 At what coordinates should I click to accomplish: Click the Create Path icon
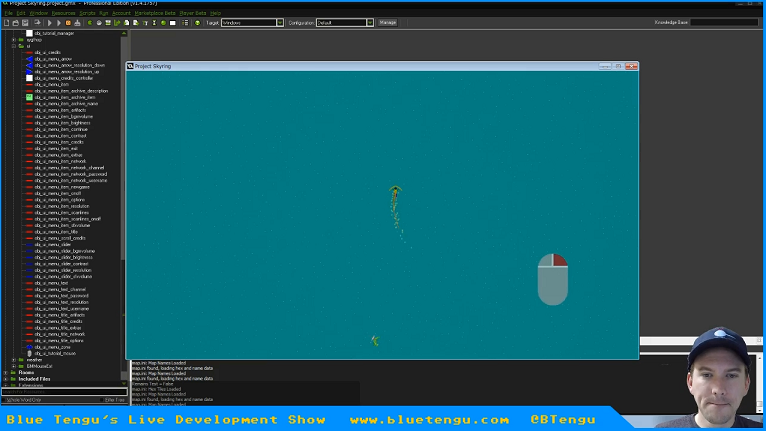click(x=117, y=23)
